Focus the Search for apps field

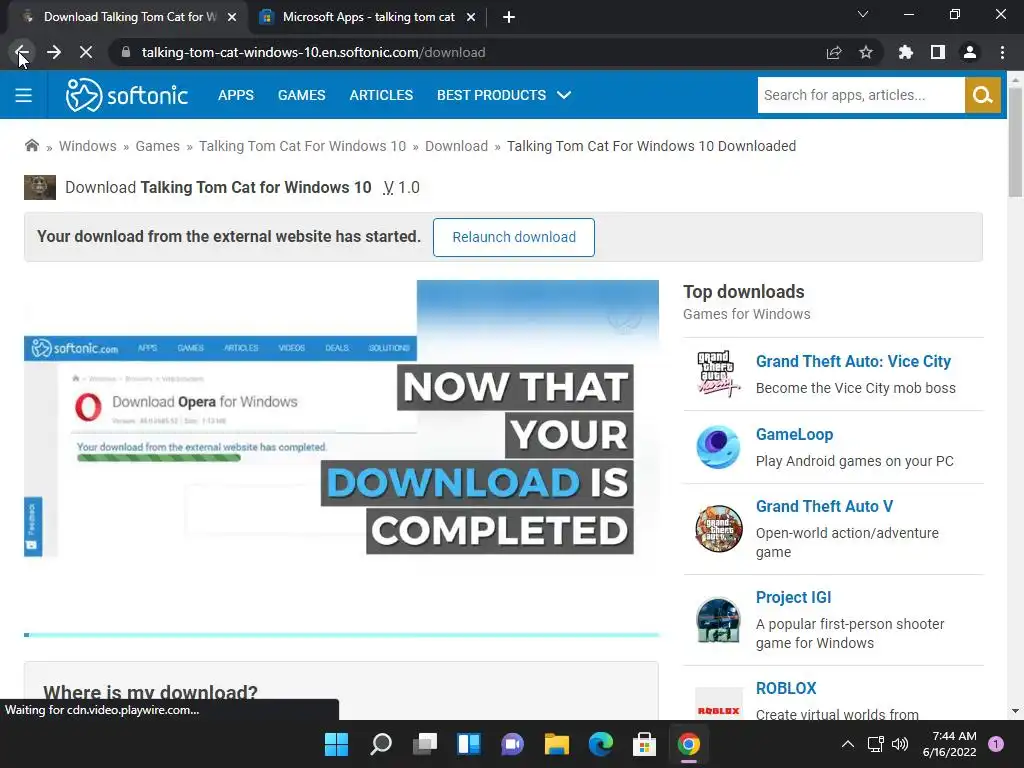tap(861, 95)
